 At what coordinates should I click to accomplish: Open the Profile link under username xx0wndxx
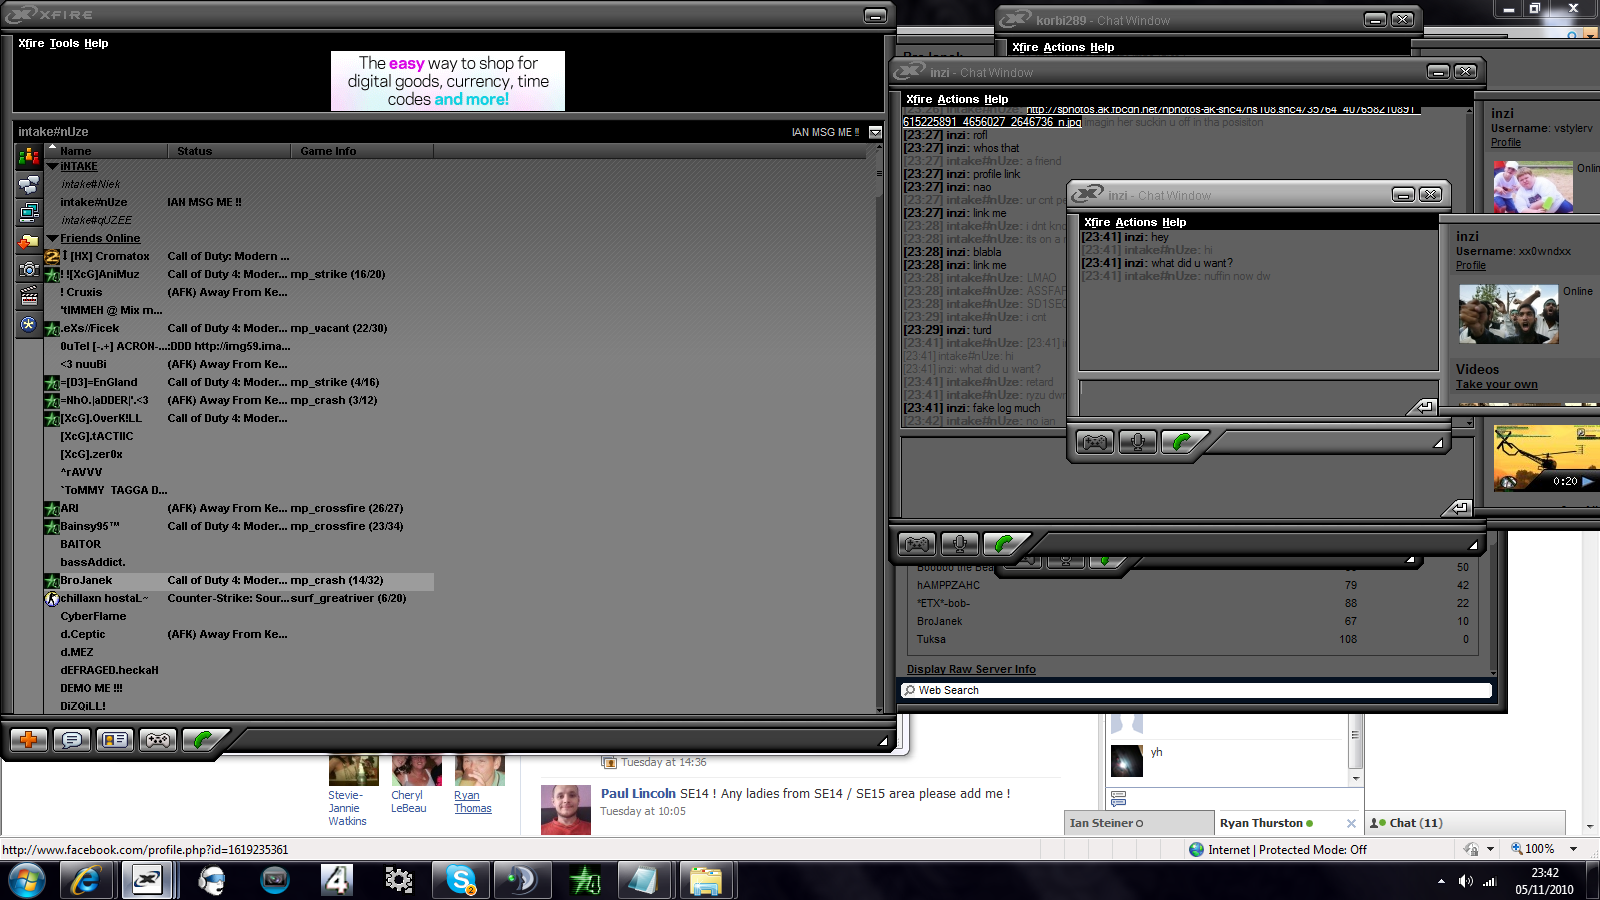coord(1470,265)
